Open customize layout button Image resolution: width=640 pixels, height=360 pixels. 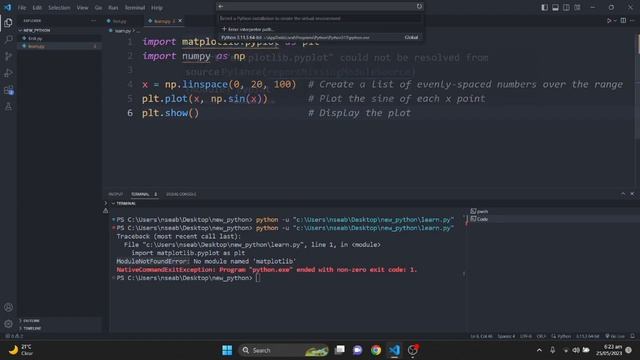pyautogui.click(x=577, y=7)
